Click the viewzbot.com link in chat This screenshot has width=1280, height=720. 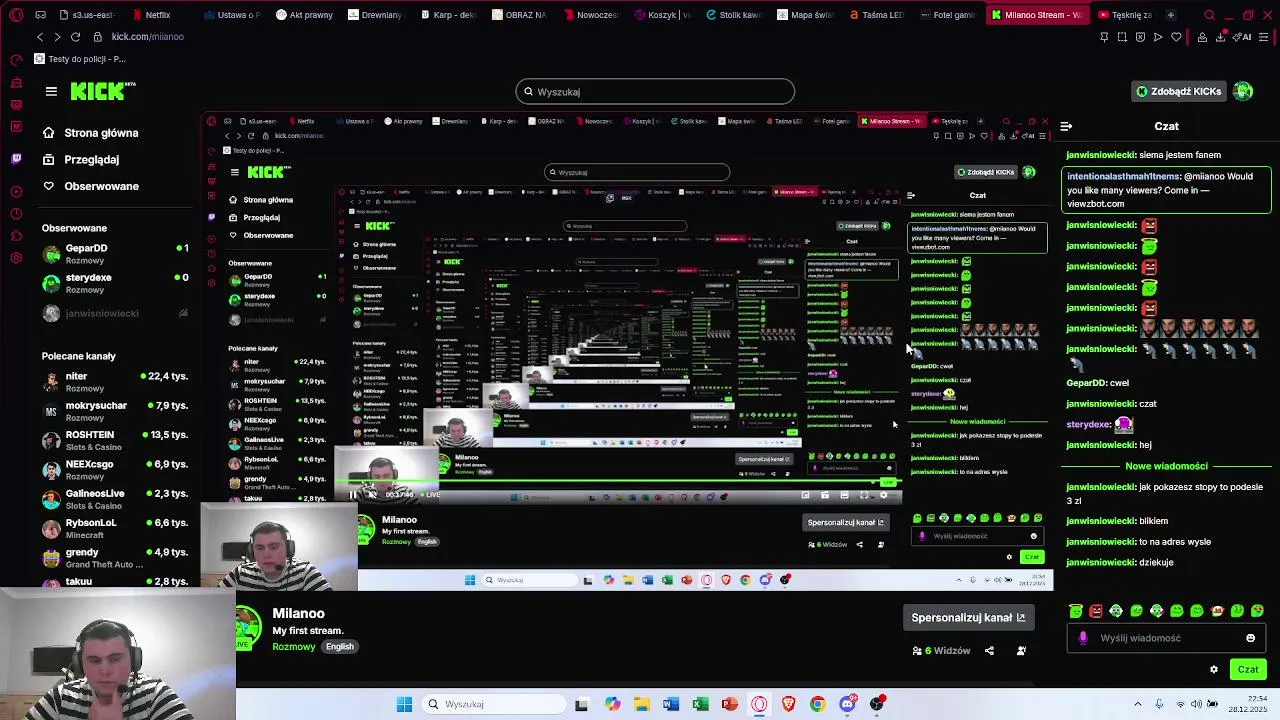pyautogui.click(x=1096, y=203)
